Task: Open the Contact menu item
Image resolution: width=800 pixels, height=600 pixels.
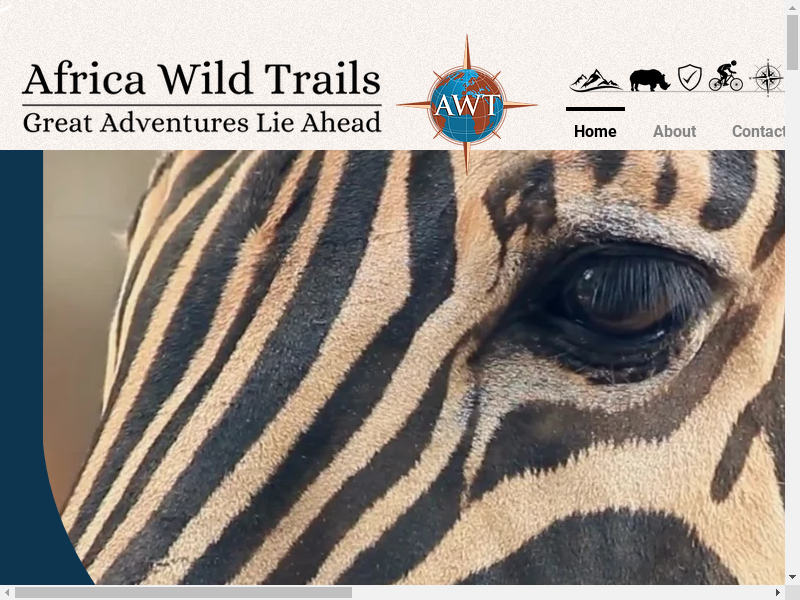Action: click(759, 131)
